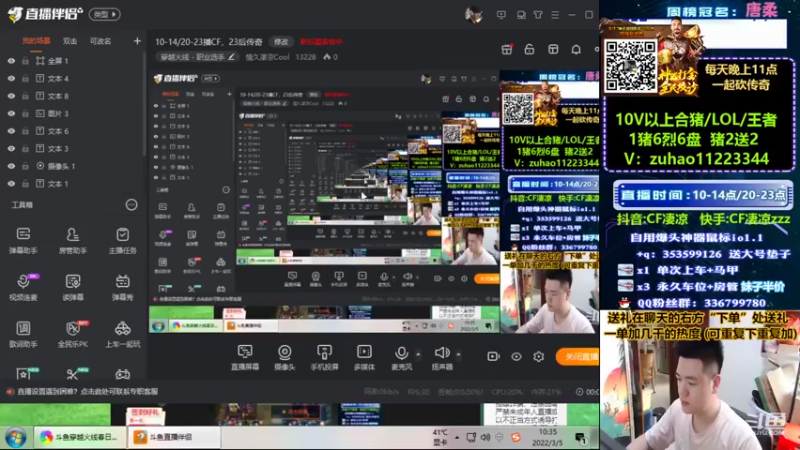
Task: Click the unlock icon in top toolbar
Action: click(x=530, y=49)
